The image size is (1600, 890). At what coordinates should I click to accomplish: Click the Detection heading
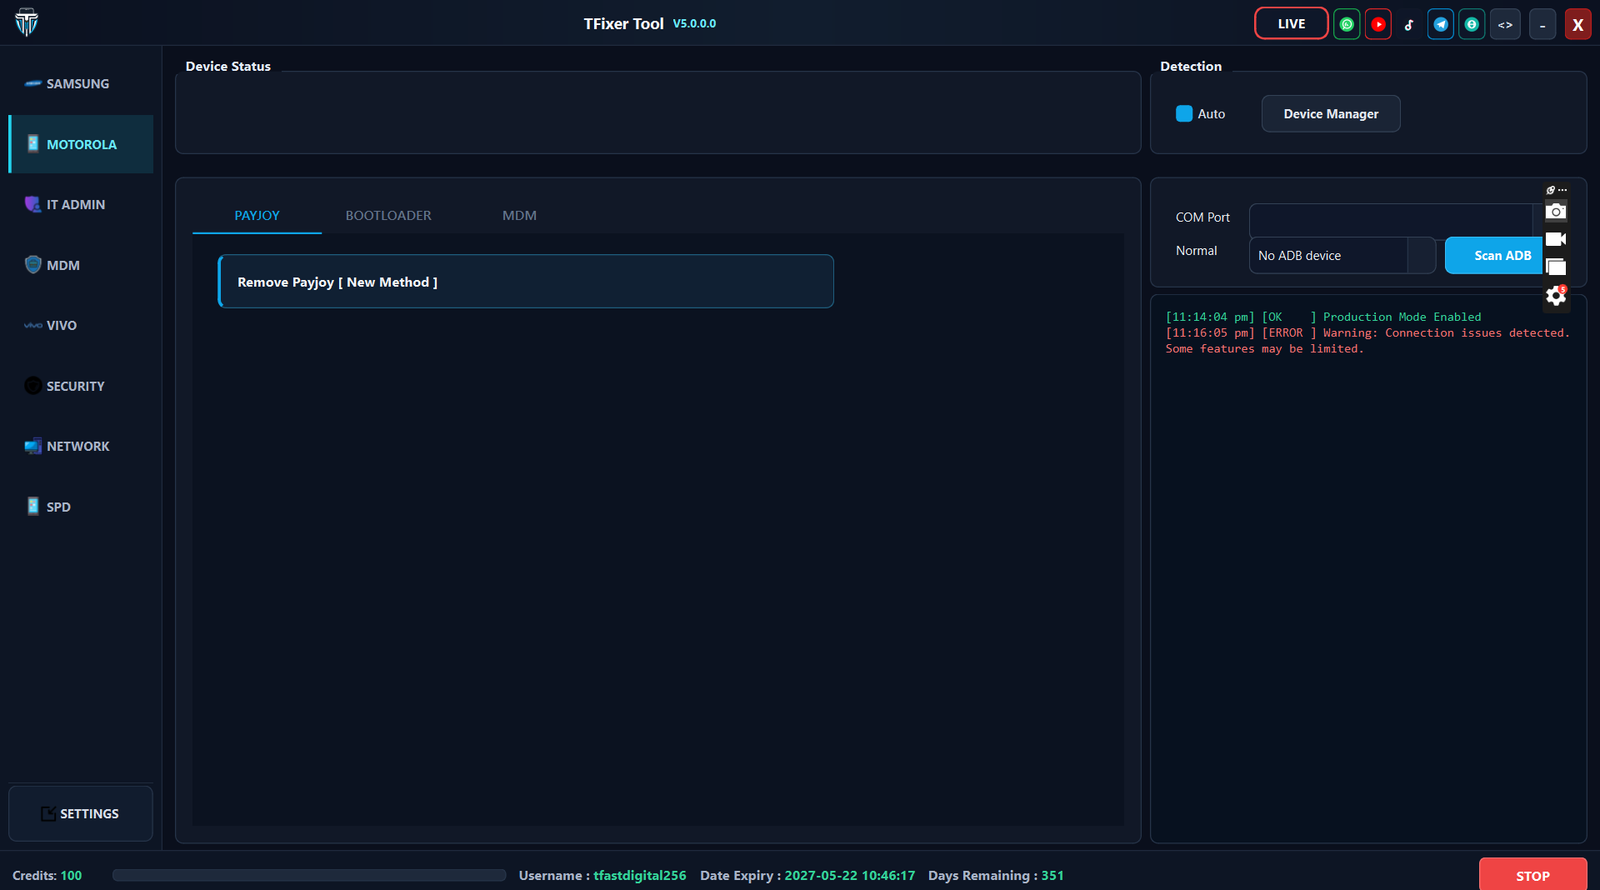tap(1191, 66)
